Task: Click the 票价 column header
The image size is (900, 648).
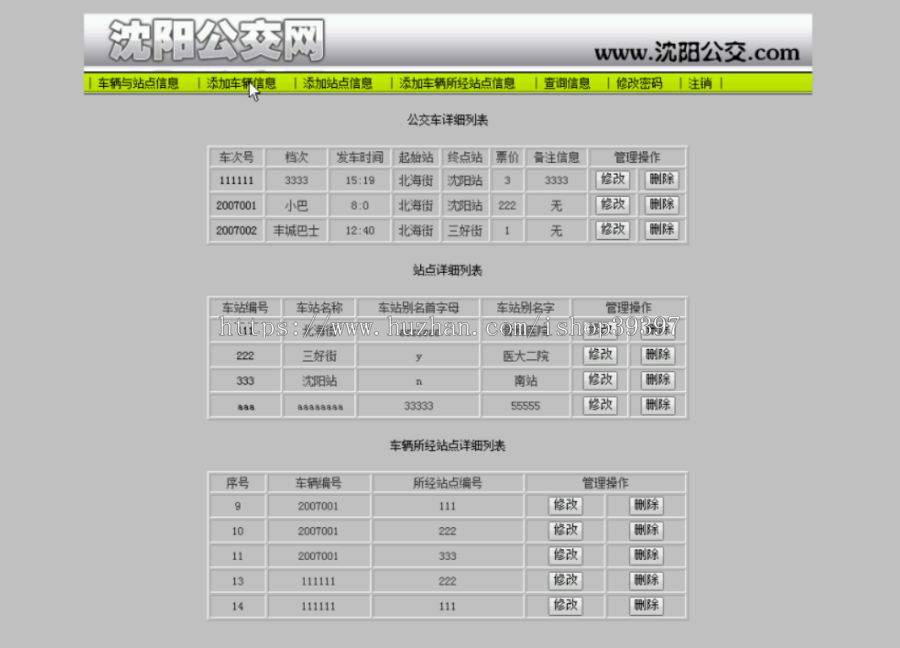Action: (x=507, y=157)
